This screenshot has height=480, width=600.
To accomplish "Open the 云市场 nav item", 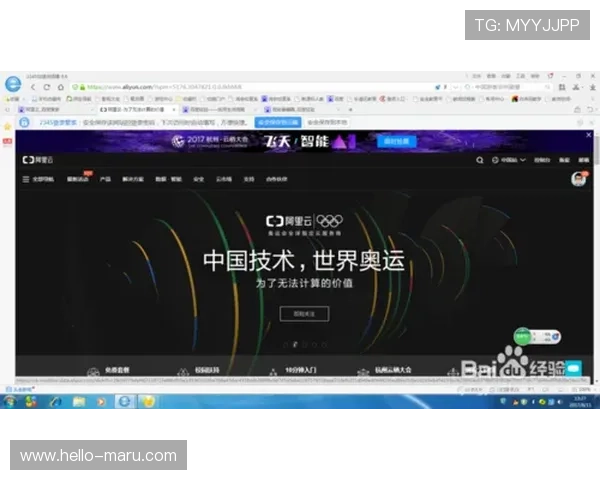I will pyautogui.click(x=224, y=179).
